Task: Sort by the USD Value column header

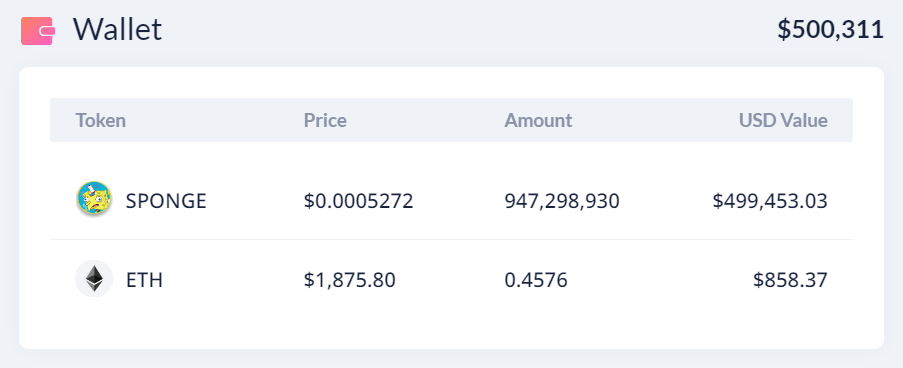Action: 783,120
